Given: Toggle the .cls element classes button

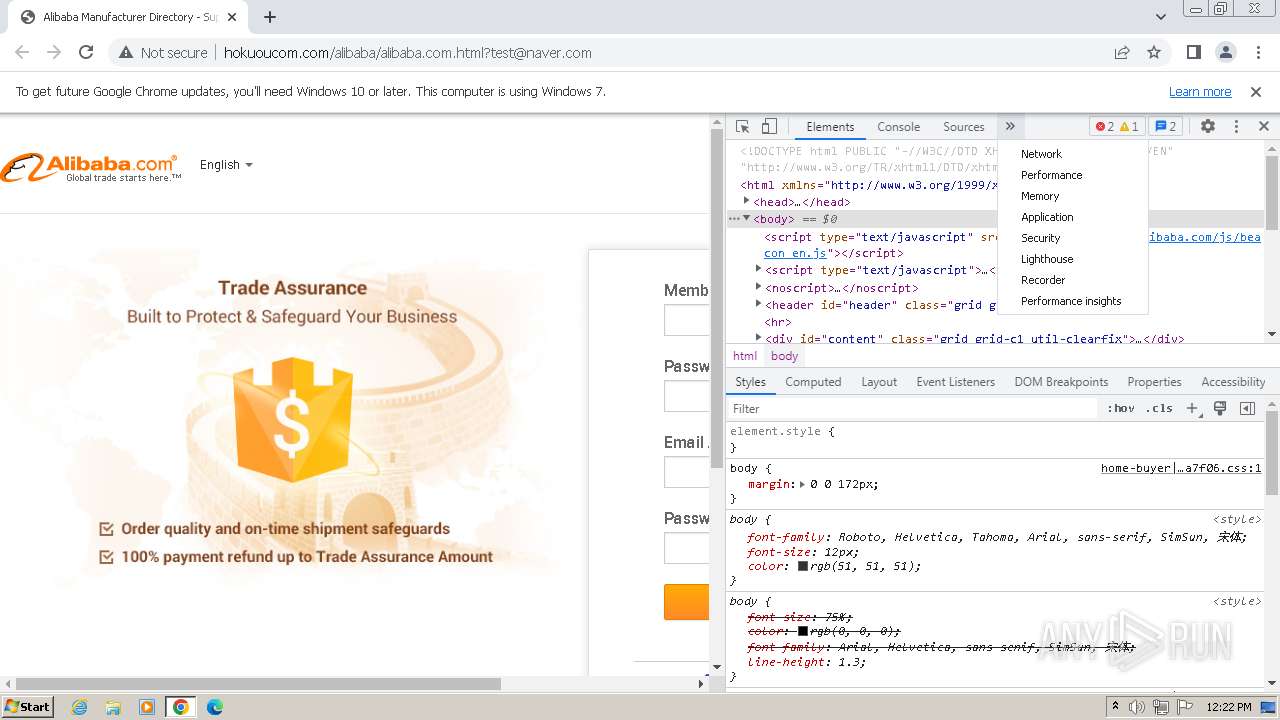Looking at the screenshot, I should tap(1159, 409).
